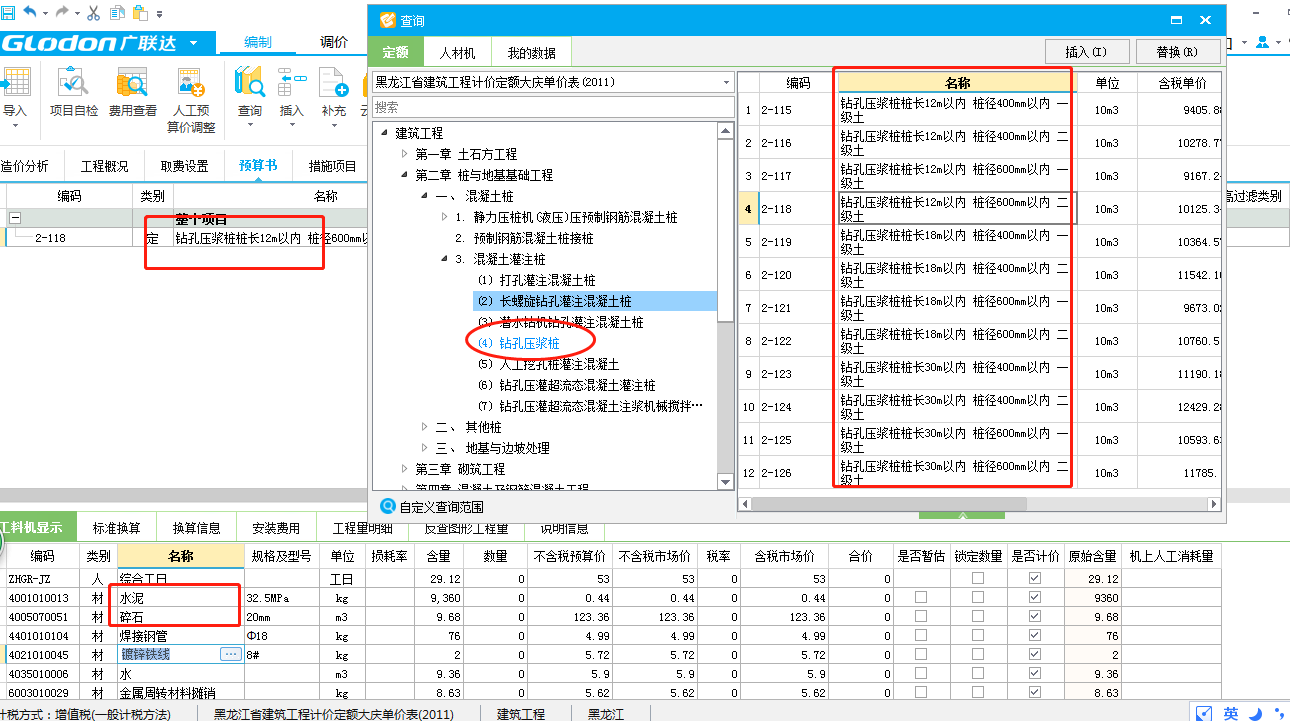The width and height of the screenshot is (1290, 721).
Task: Select quota row with code 2-120
Action: (980, 274)
